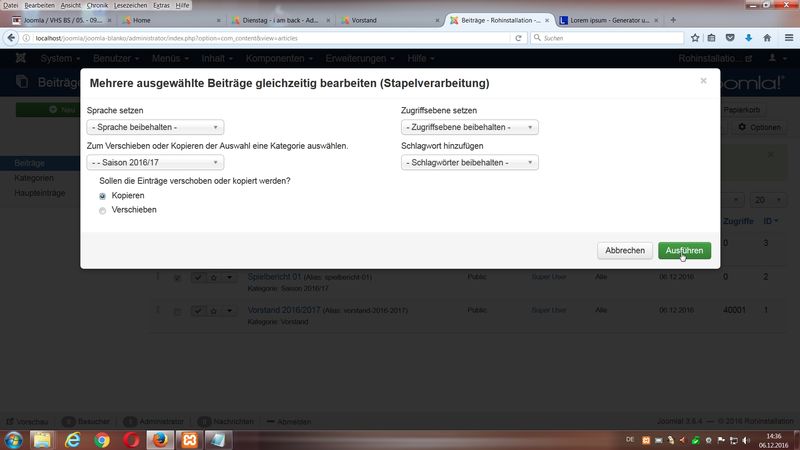Open the Bearbeiten menu
800x450 pixels.
(39, 5)
